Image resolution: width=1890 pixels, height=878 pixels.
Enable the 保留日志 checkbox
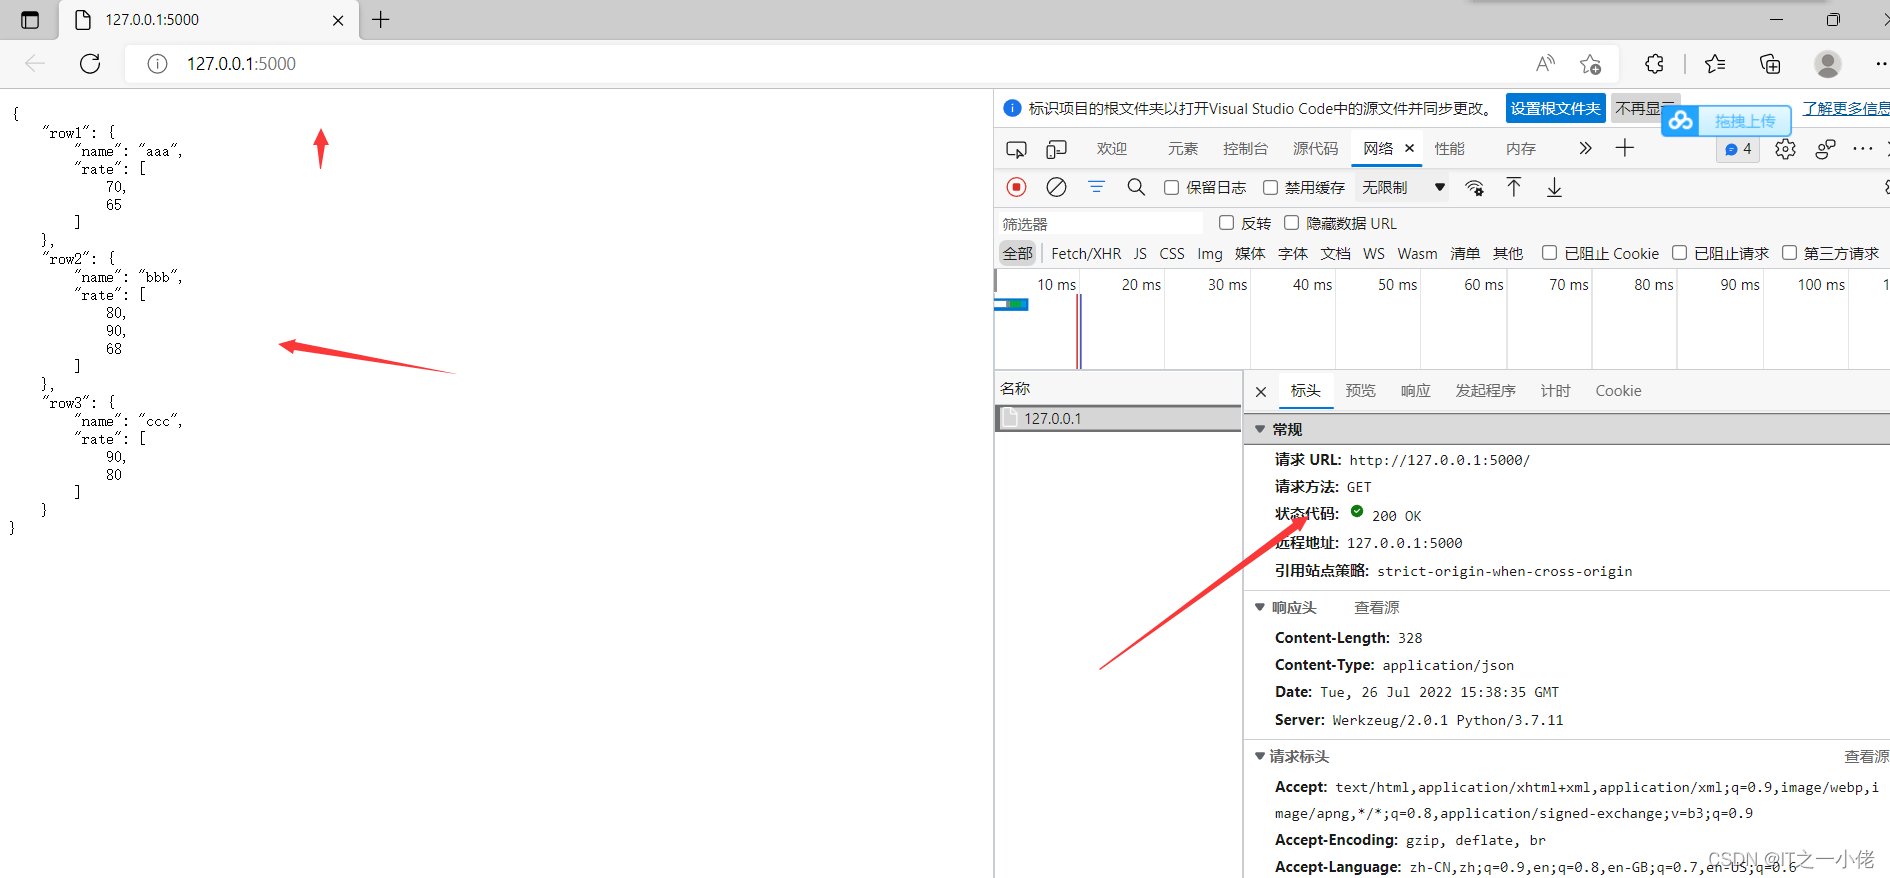point(1171,187)
